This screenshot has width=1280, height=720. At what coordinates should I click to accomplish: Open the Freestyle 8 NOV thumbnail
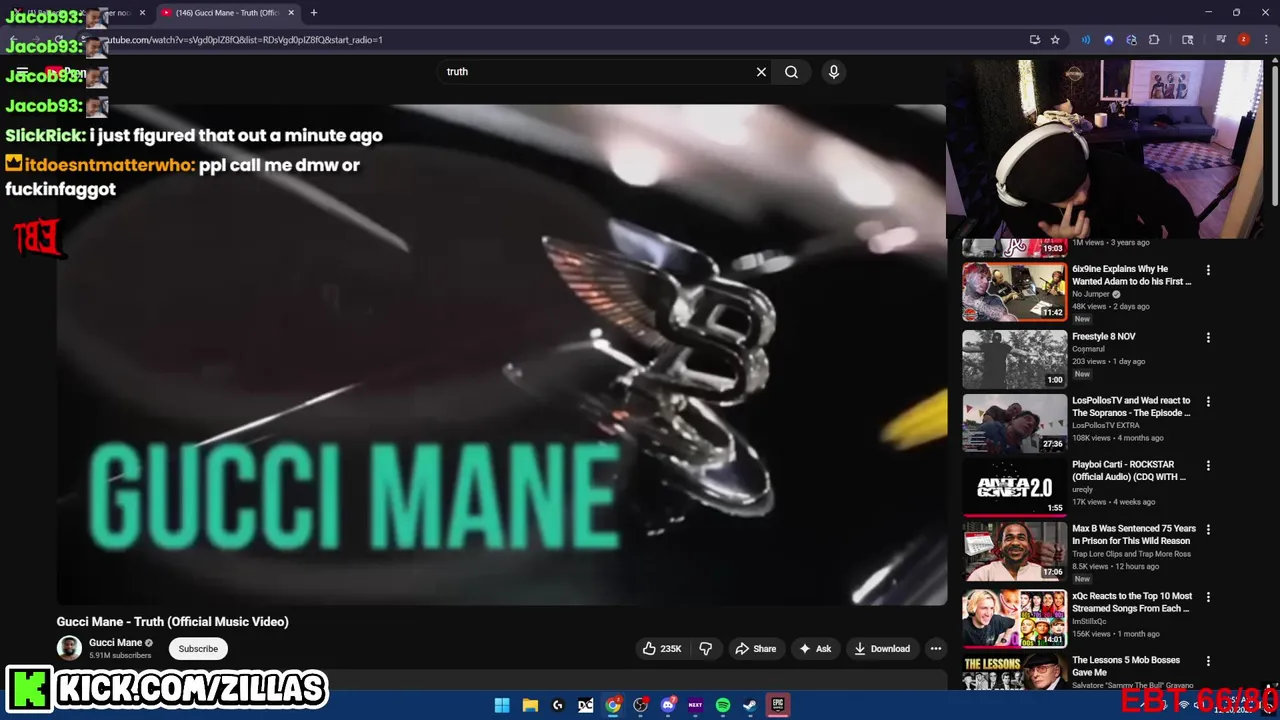(x=1015, y=359)
